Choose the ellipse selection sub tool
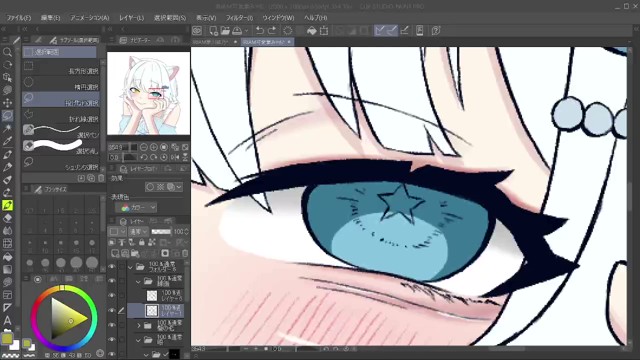 coord(61,83)
